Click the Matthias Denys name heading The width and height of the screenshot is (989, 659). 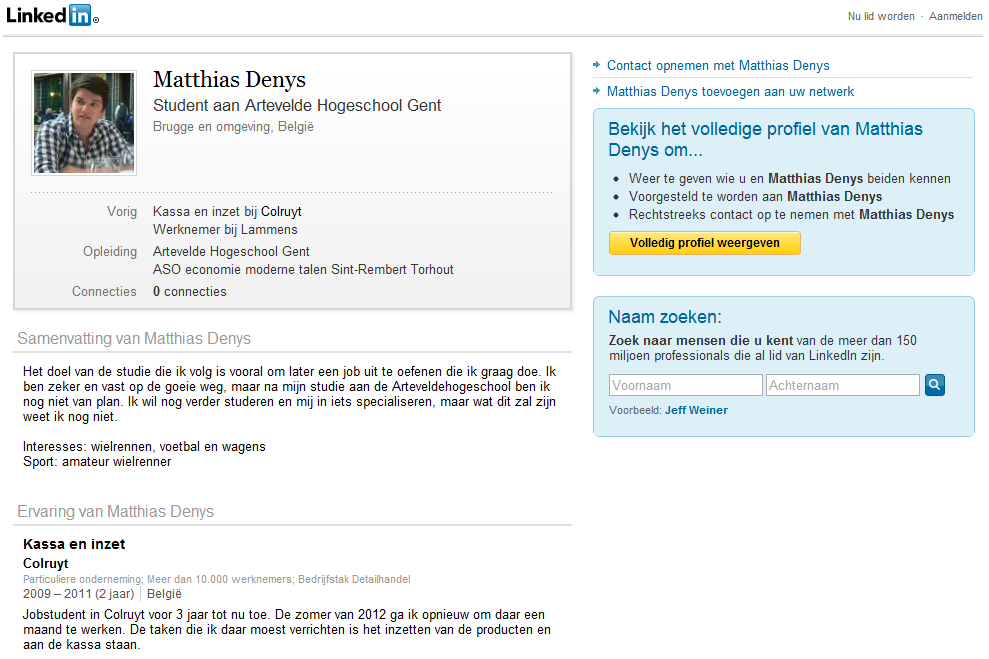[230, 80]
